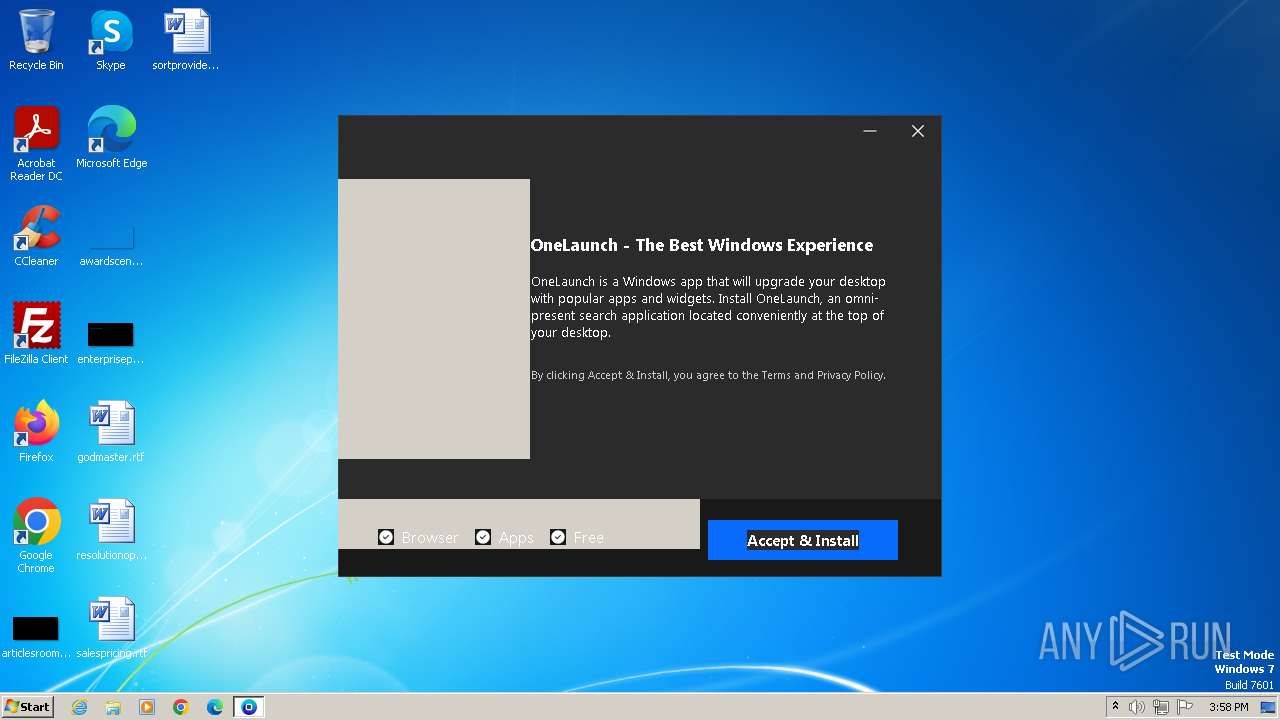This screenshot has width=1280, height=720.
Task: Launch Skype from the desktop
Action: pyautogui.click(x=111, y=40)
